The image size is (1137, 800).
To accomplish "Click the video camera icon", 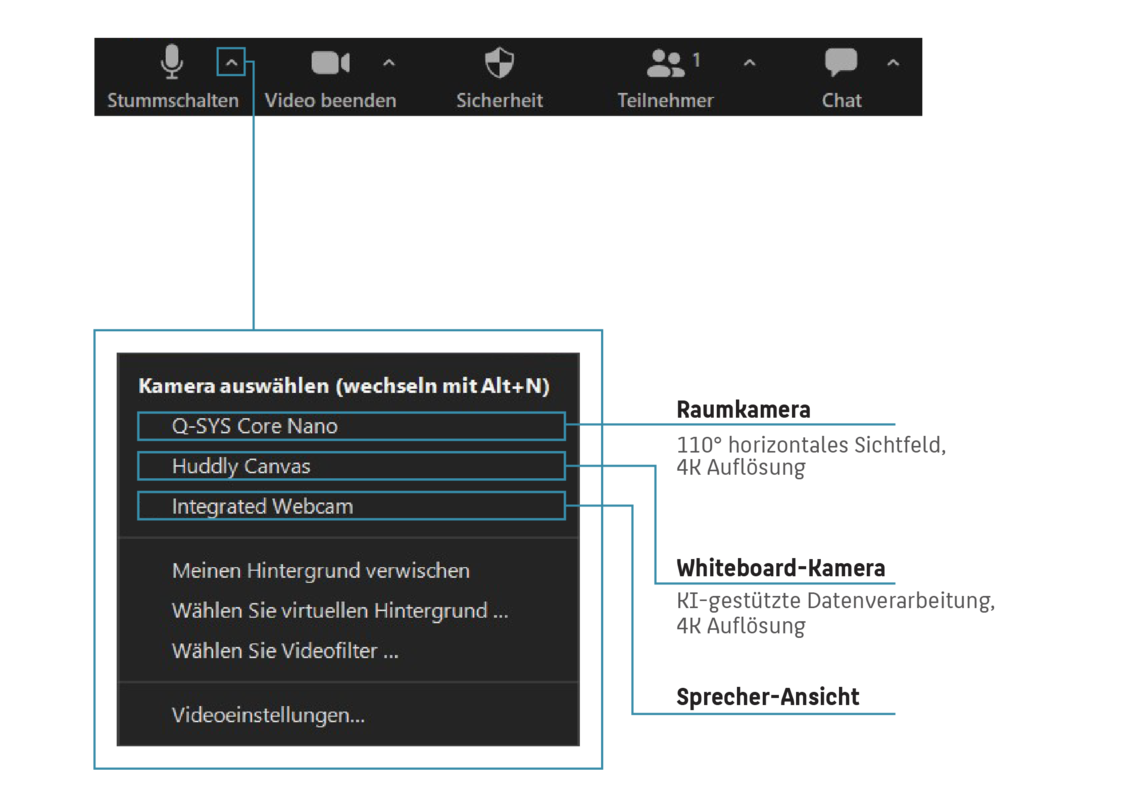I will [330, 63].
